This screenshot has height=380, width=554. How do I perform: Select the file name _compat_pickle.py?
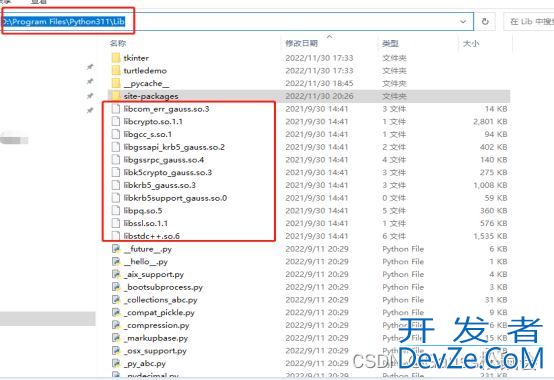click(x=159, y=313)
